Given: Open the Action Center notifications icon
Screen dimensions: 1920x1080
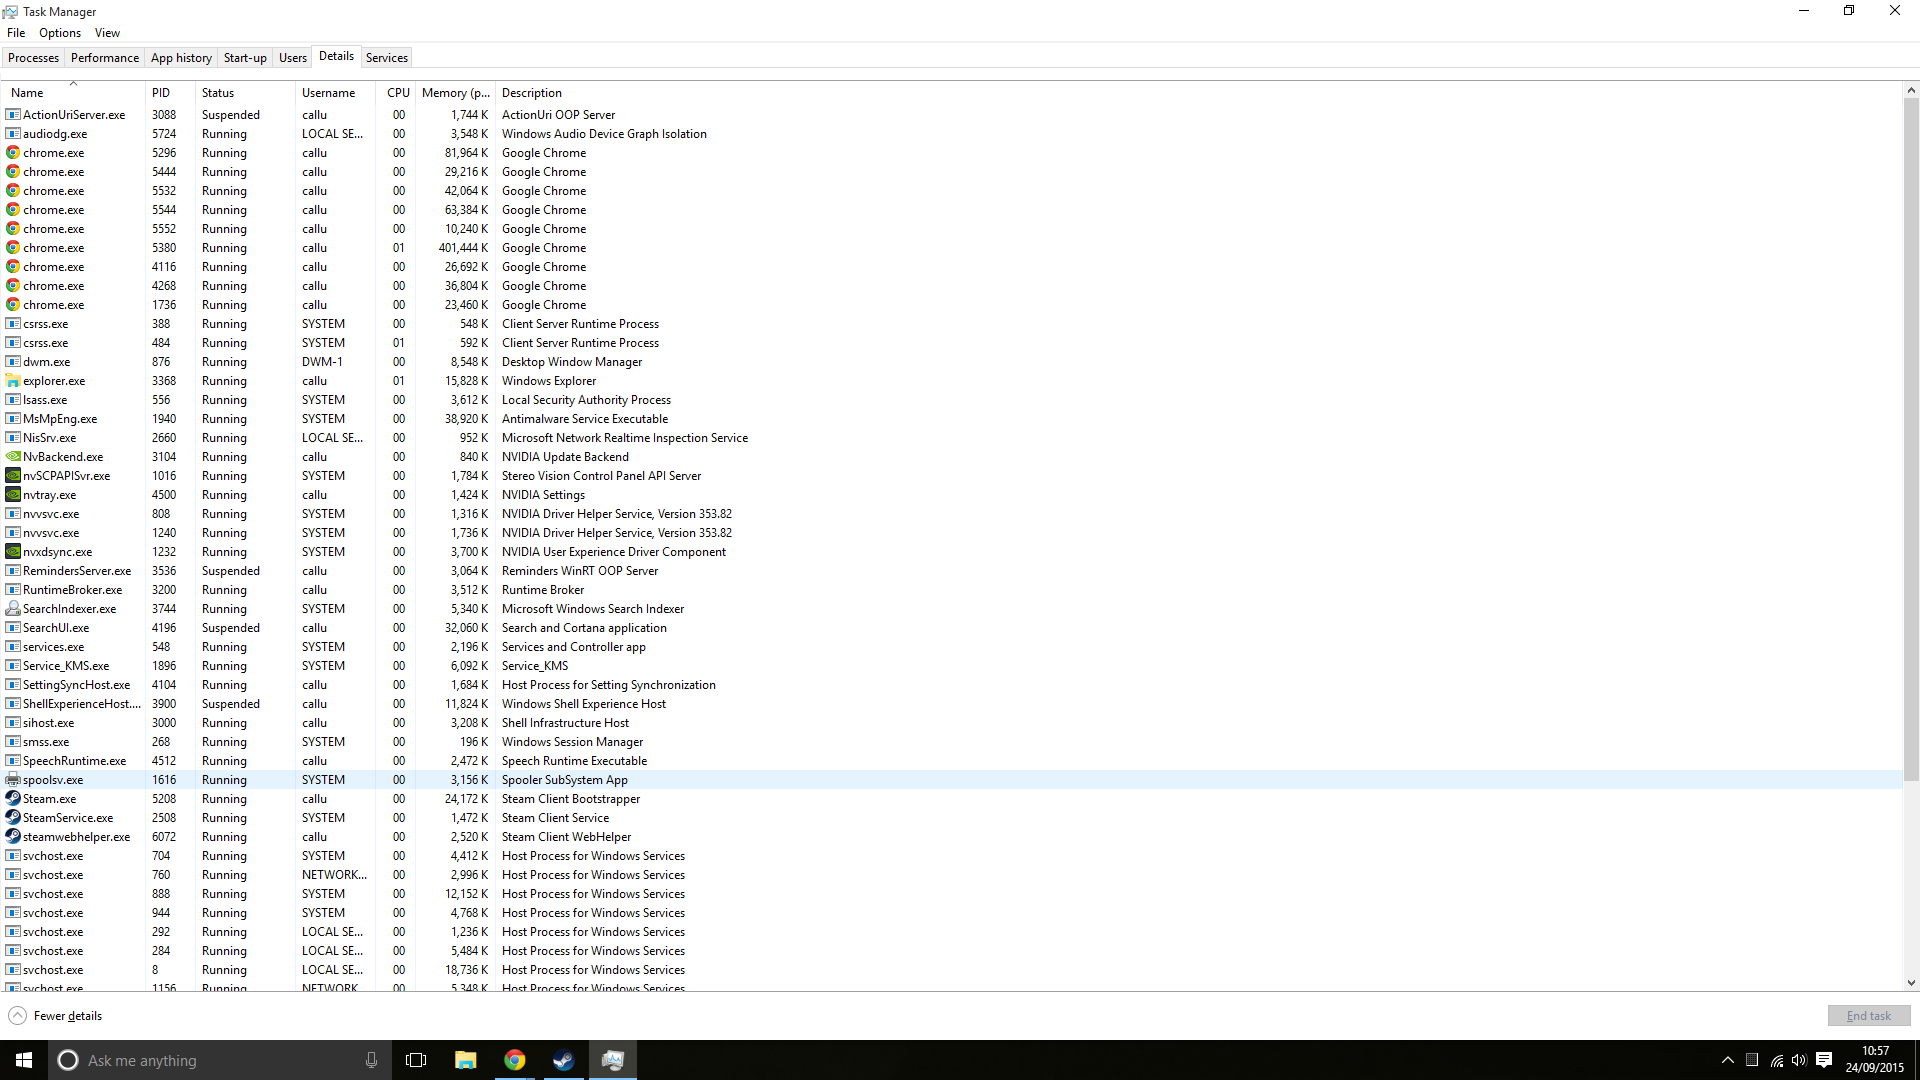Looking at the screenshot, I should point(1824,1060).
